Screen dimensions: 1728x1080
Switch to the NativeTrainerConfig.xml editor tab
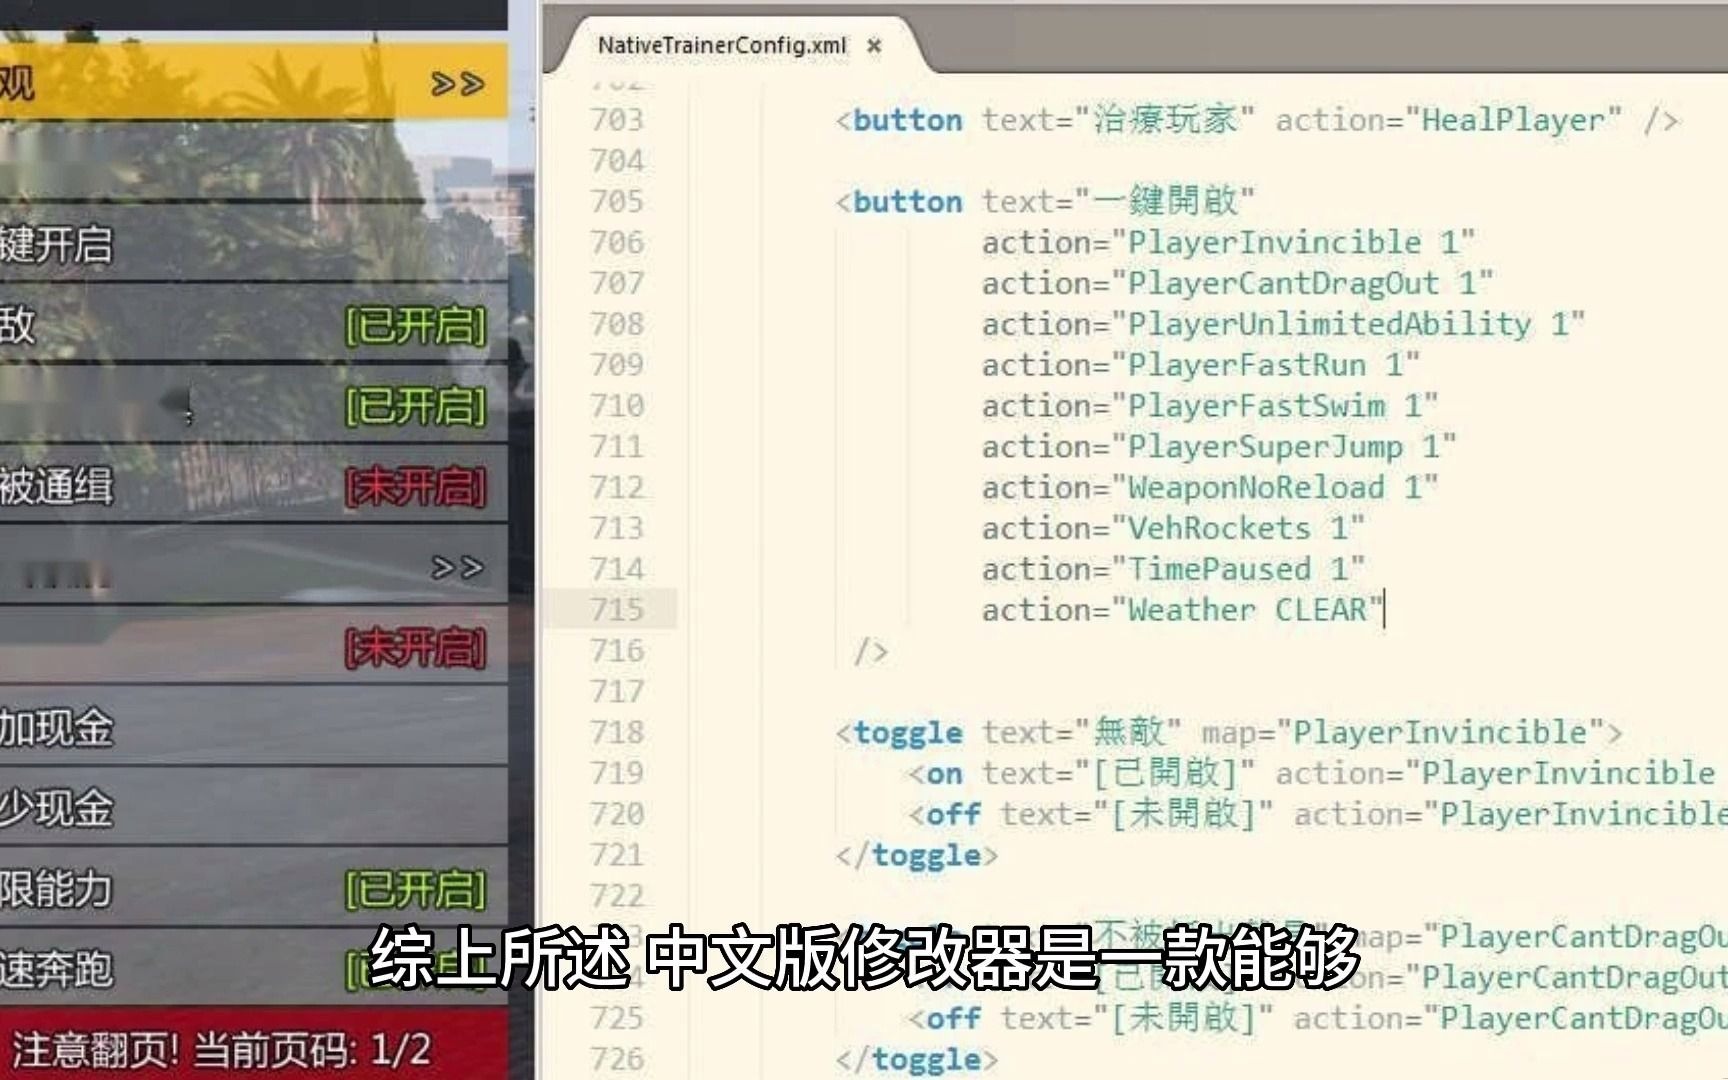tap(720, 46)
